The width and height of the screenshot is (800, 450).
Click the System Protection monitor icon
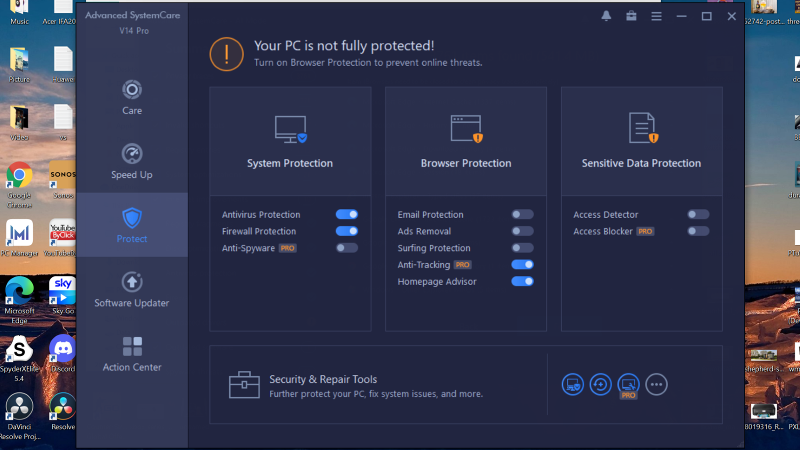point(290,128)
